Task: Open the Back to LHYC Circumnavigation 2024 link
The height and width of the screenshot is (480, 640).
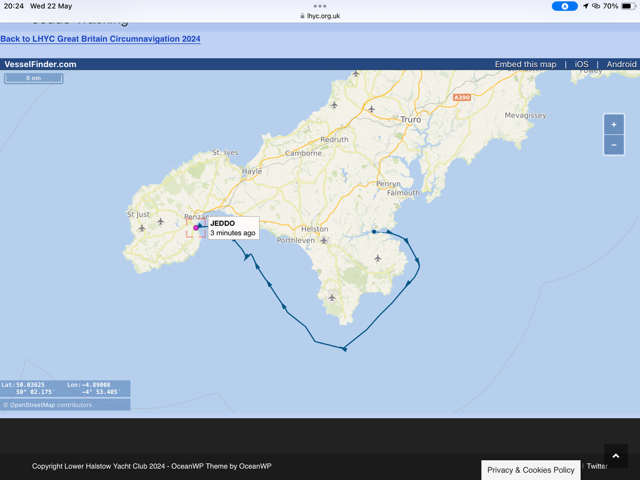Action: pyautogui.click(x=100, y=39)
